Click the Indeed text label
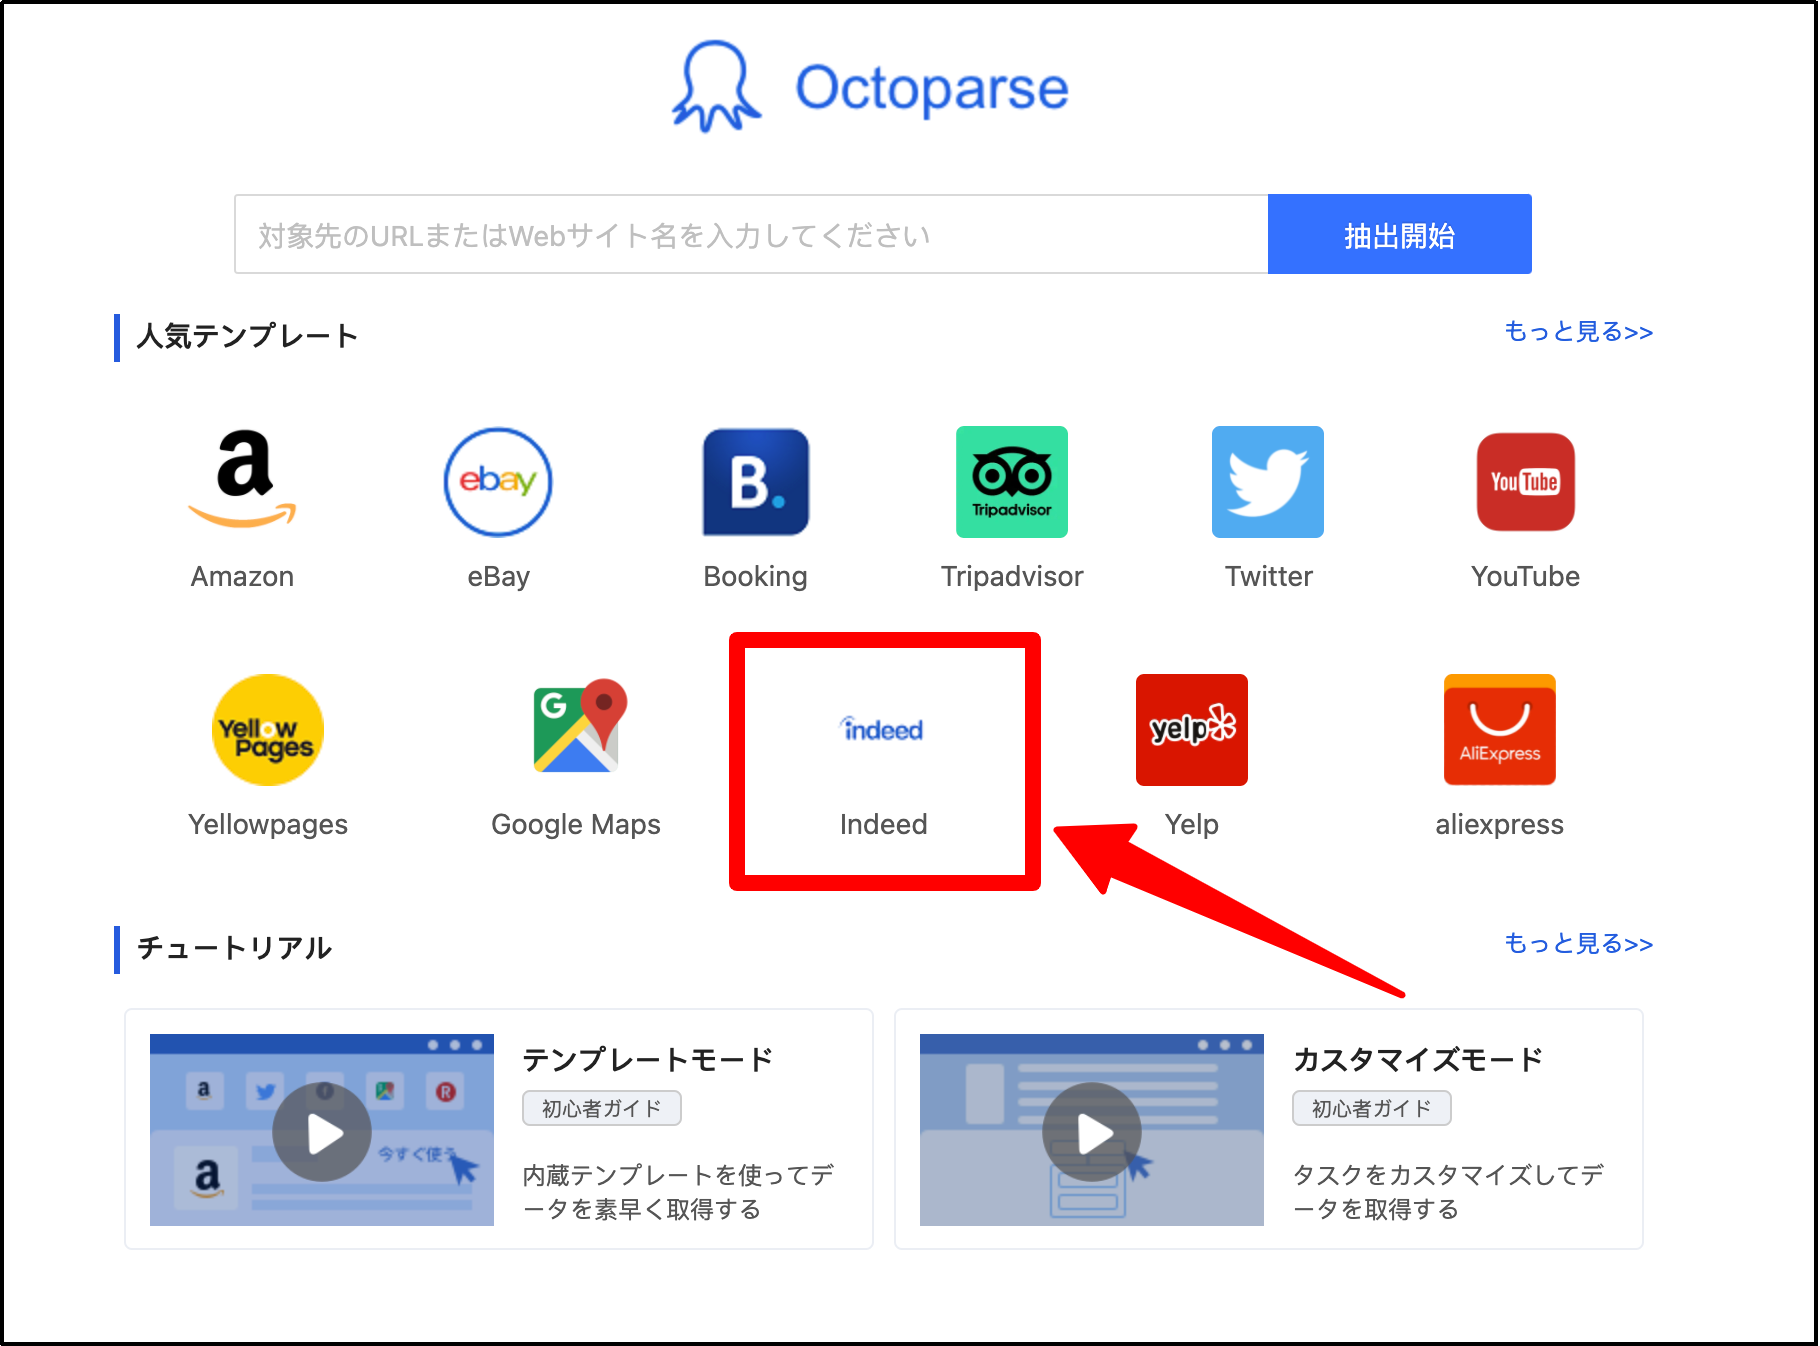Image resolution: width=1820 pixels, height=1346 pixels. point(884,824)
